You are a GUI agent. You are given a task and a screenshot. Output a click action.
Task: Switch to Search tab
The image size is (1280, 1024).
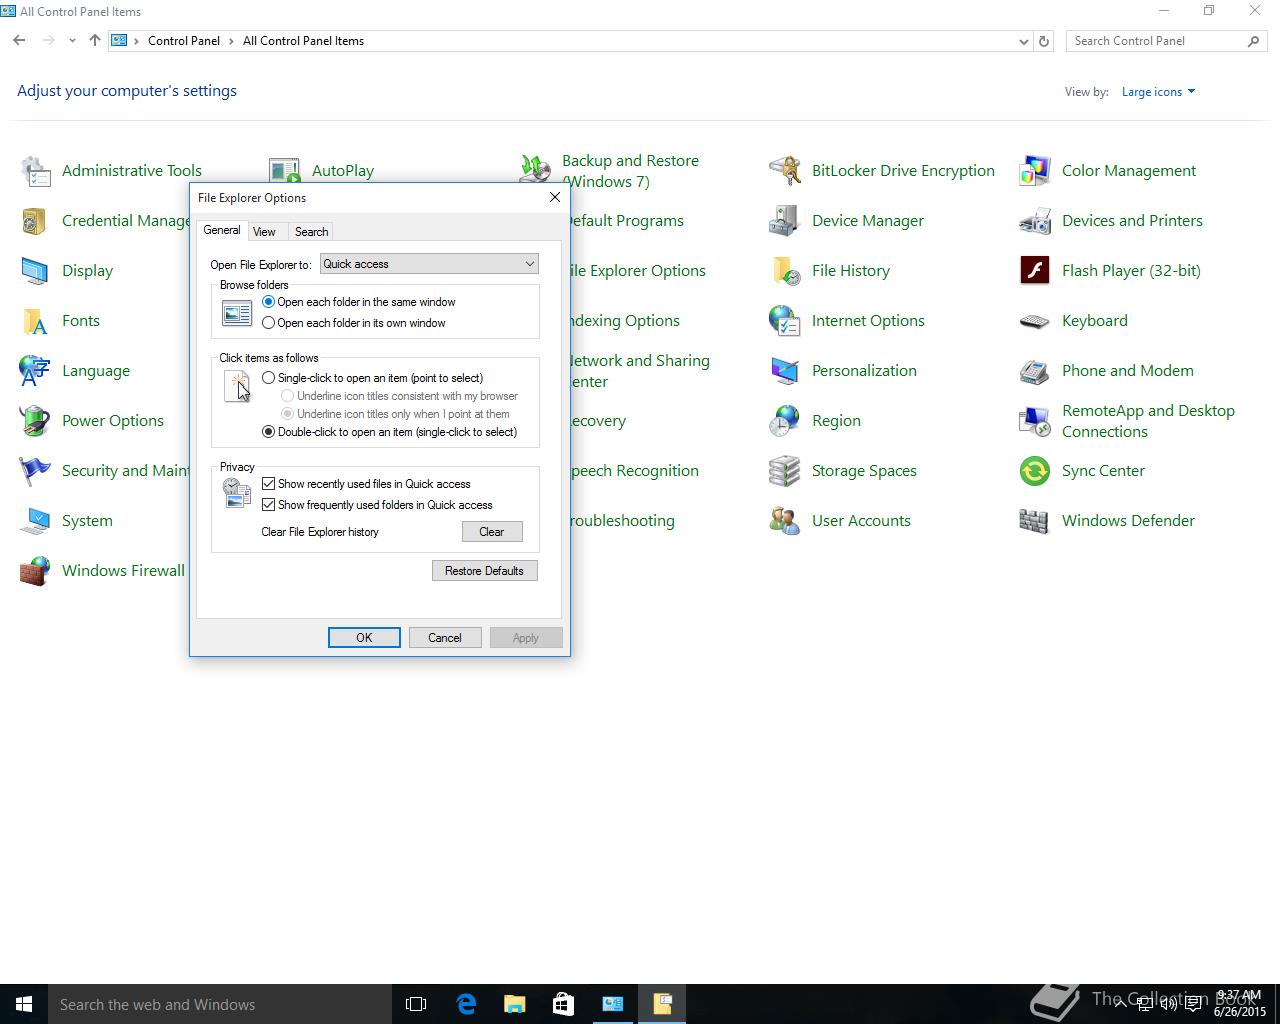(311, 232)
